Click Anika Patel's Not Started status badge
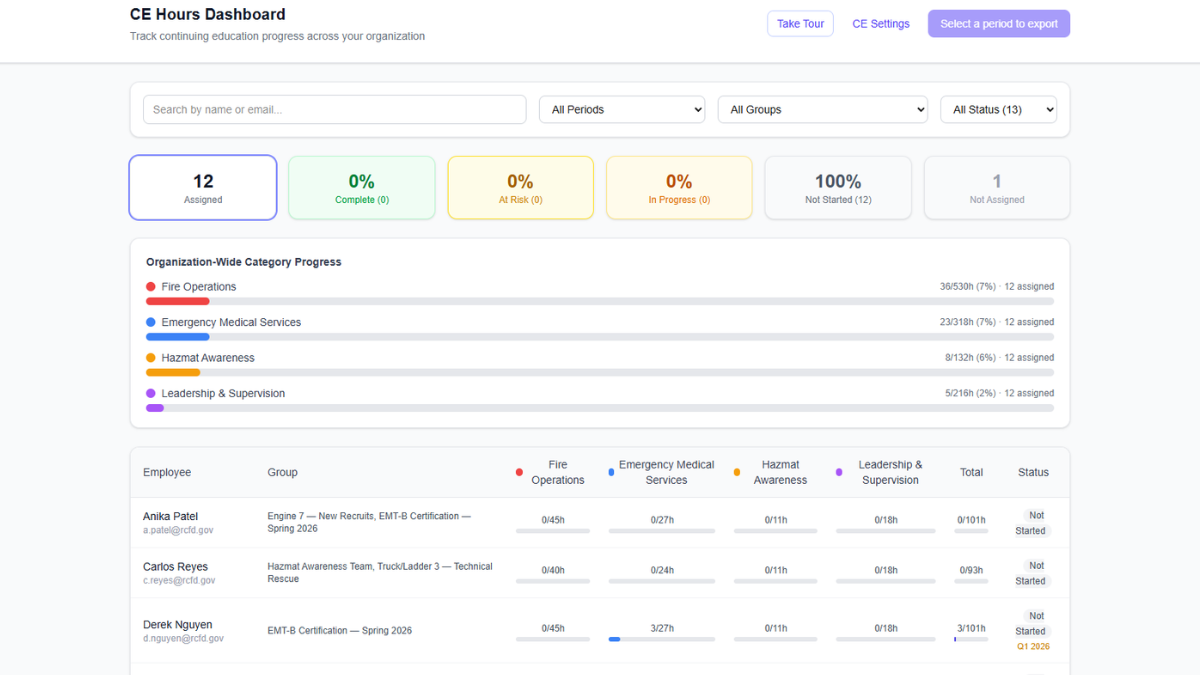Image resolution: width=1200 pixels, height=675 pixels. click(1031, 523)
